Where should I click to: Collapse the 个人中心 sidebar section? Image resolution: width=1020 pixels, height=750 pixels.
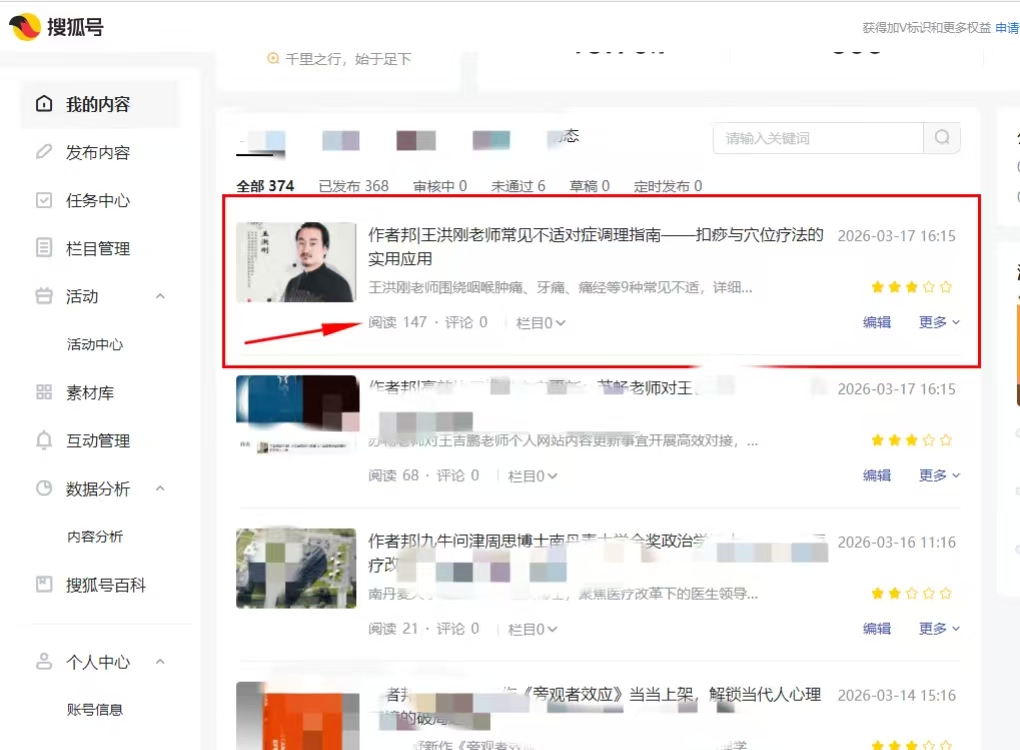tap(160, 662)
